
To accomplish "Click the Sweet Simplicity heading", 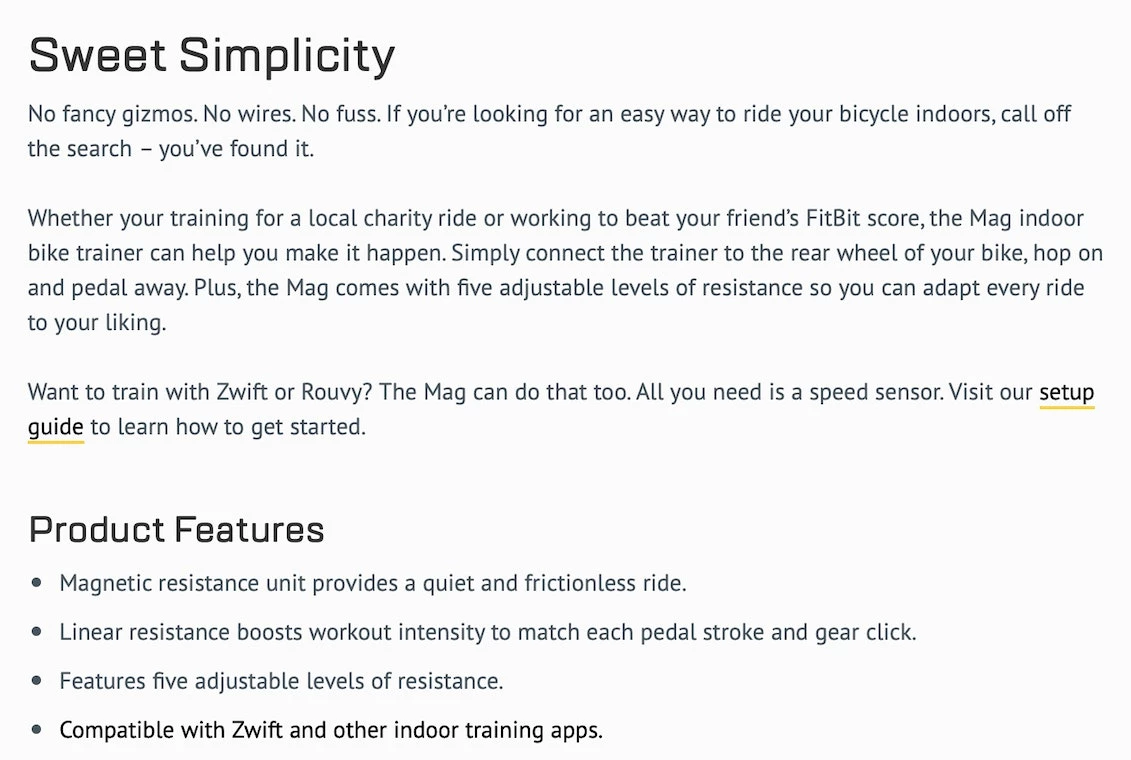I will pos(212,56).
